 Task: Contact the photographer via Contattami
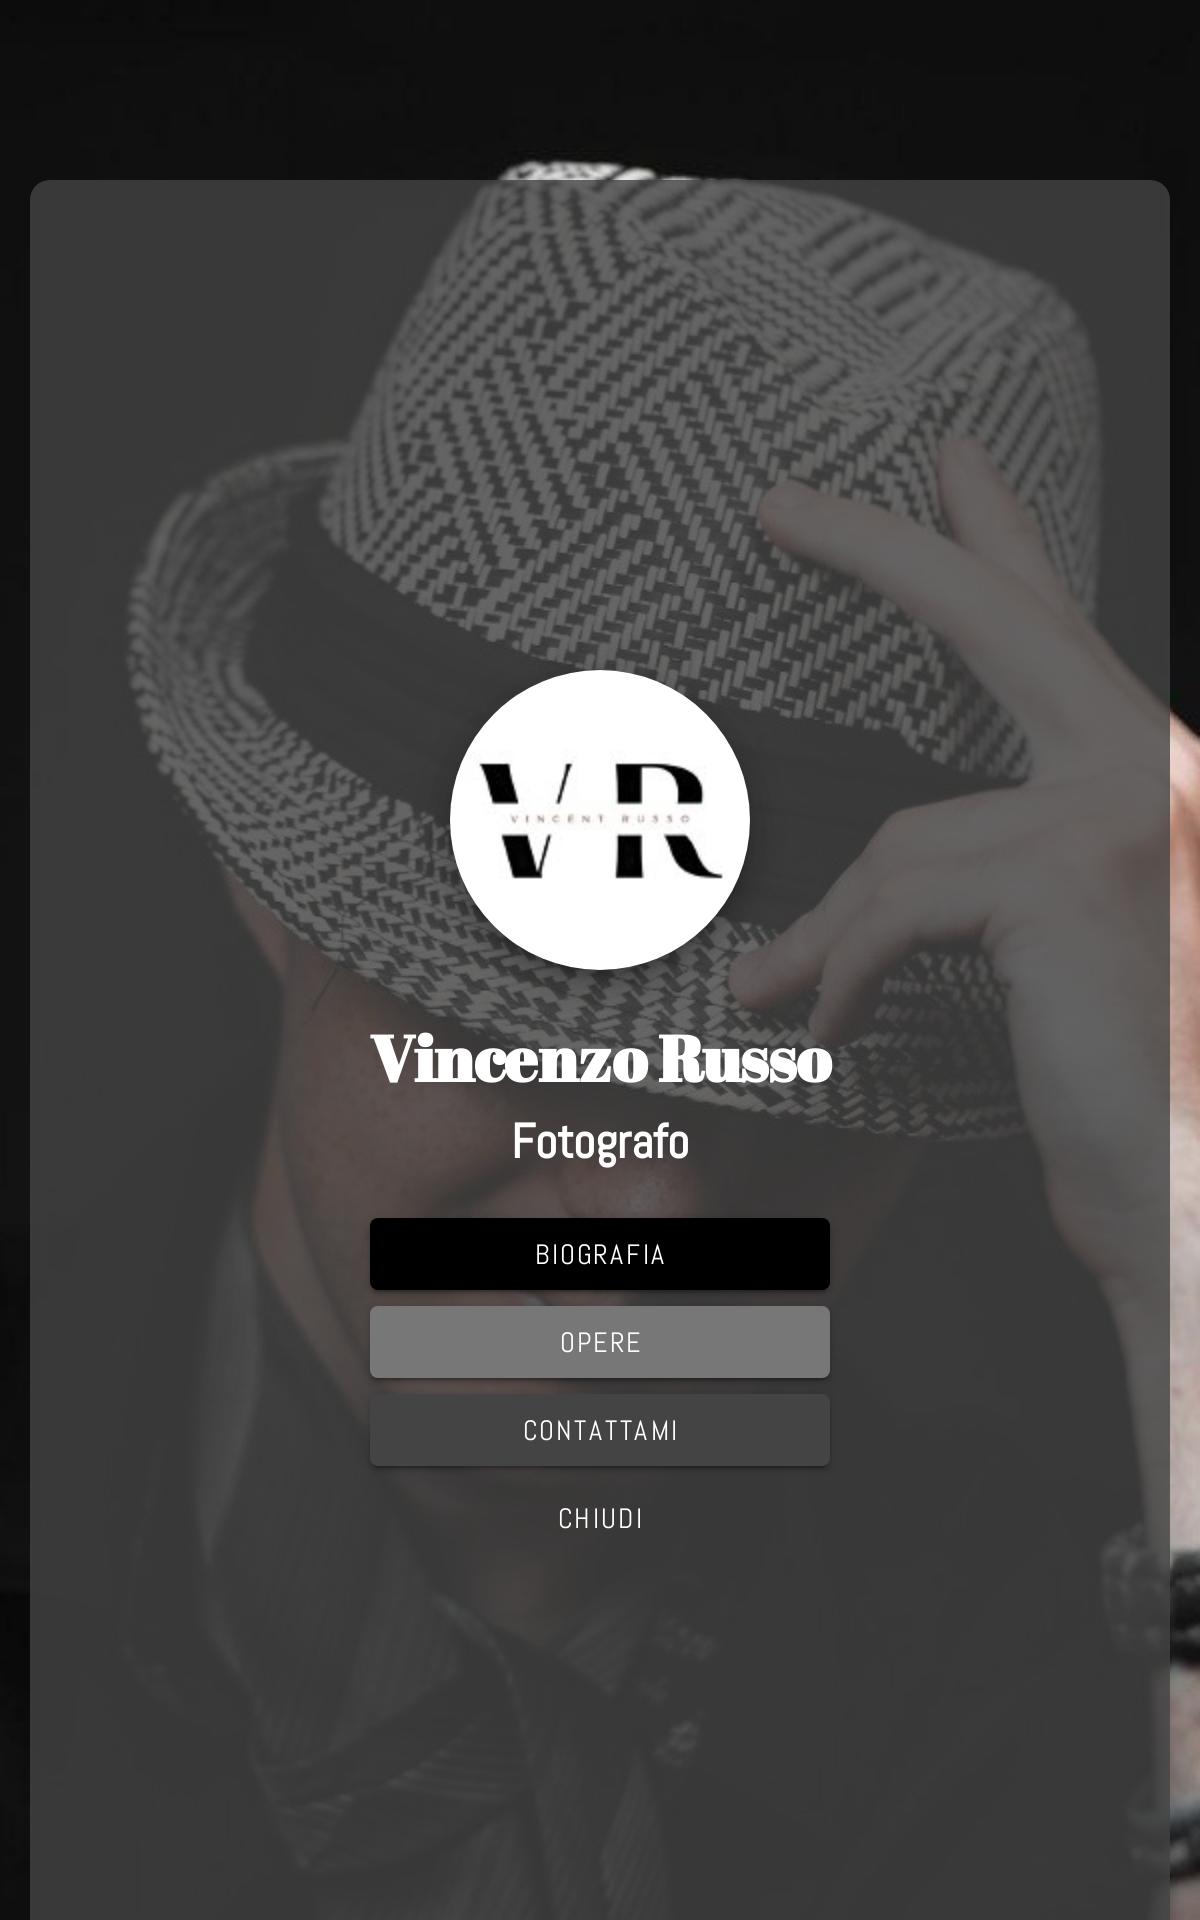pyautogui.click(x=600, y=1430)
